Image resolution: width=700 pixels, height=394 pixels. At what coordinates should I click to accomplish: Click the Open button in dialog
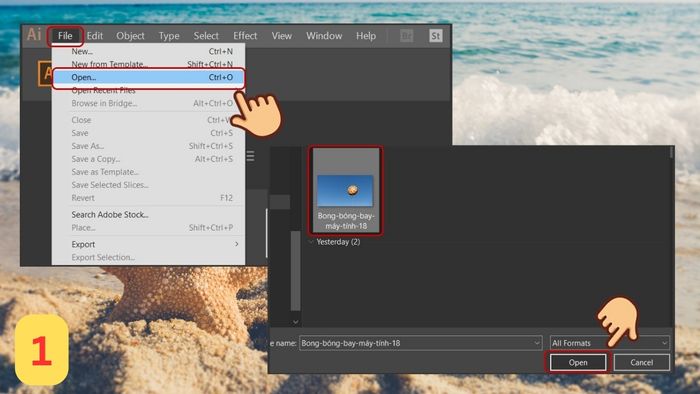click(x=578, y=362)
